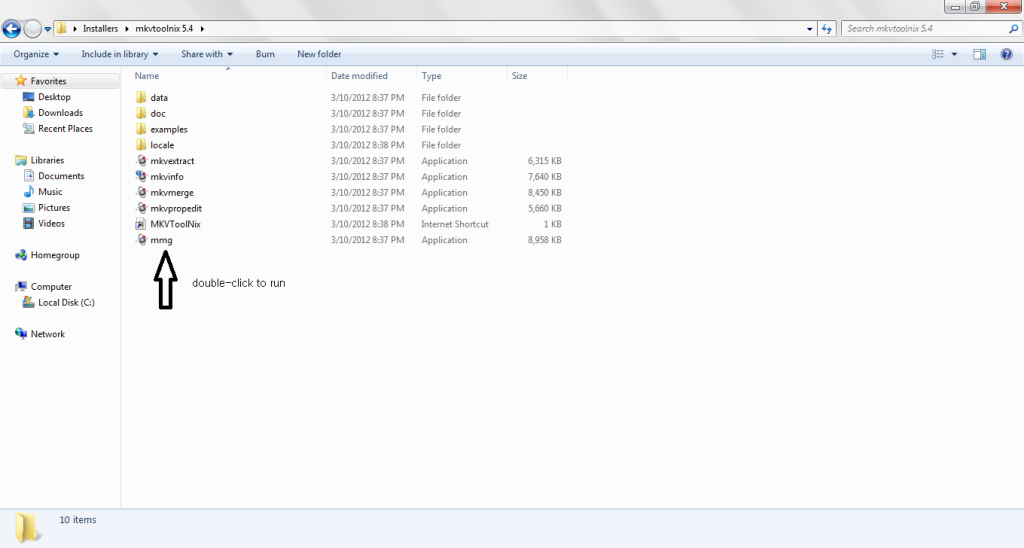1024x548 pixels.
Task: Select mkvtoolnix 5.4 in the breadcrumb
Action: [164, 29]
